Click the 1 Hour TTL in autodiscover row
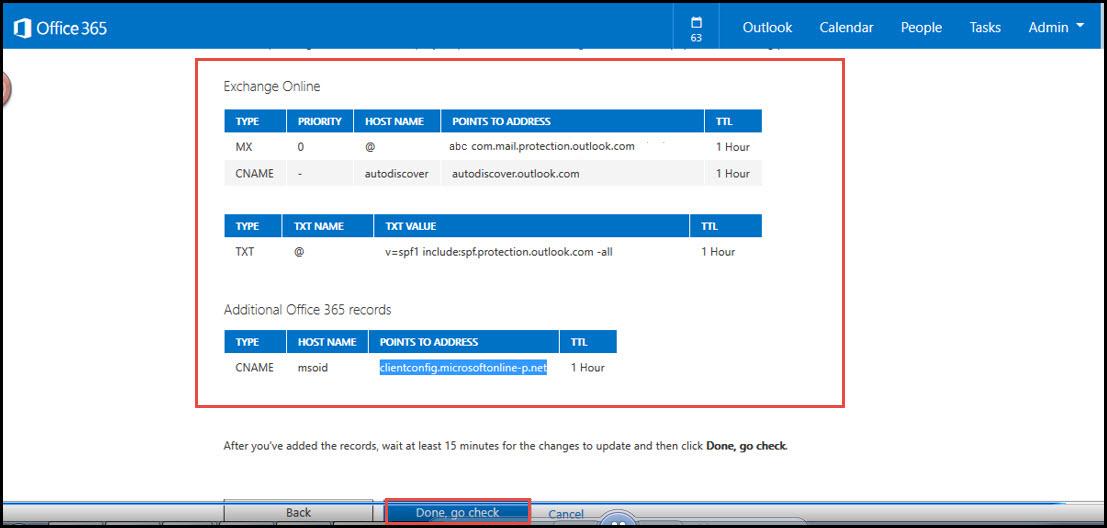1107x528 pixels. coord(733,174)
